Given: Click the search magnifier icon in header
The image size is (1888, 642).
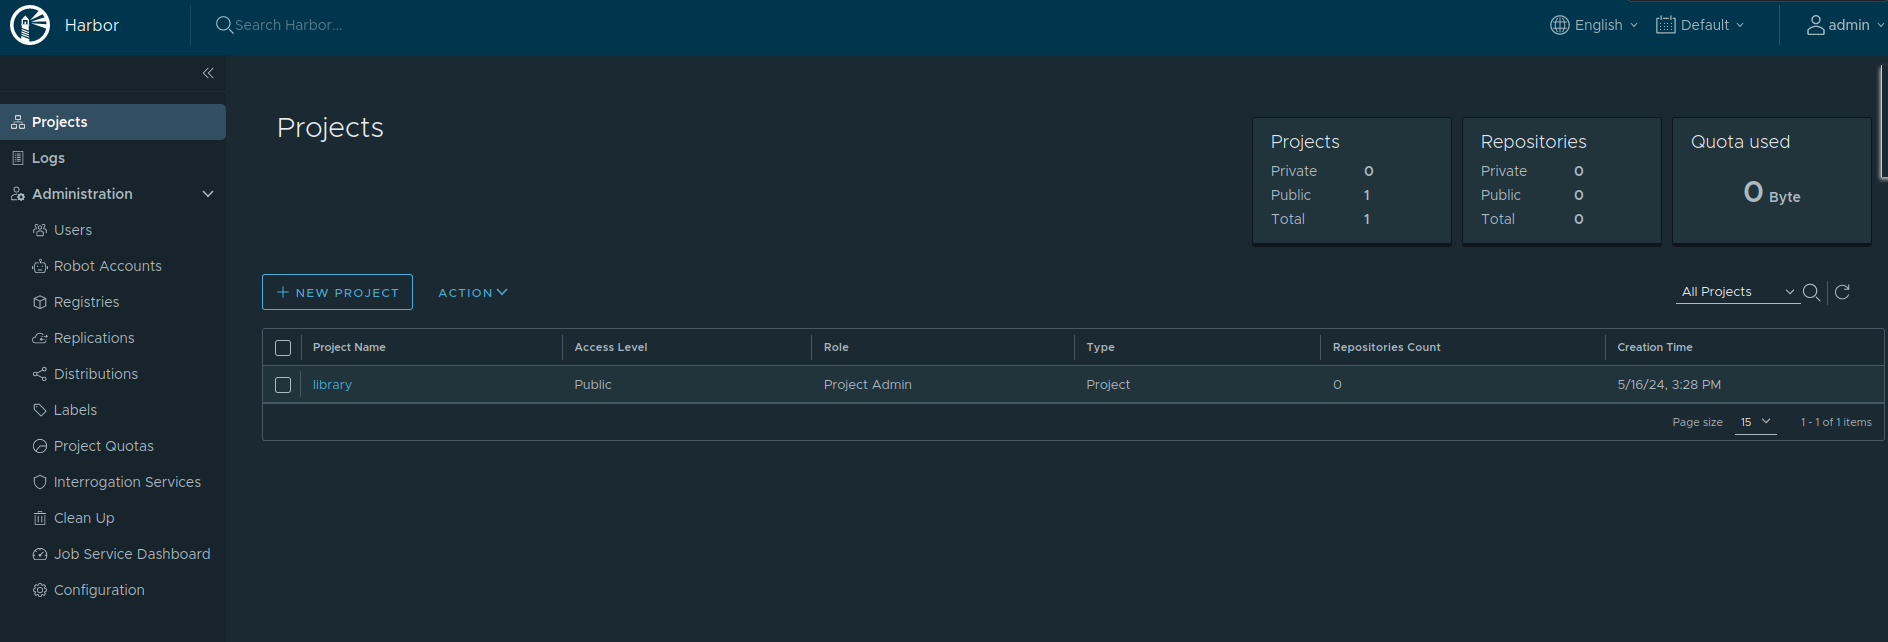Looking at the screenshot, I should click(x=224, y=25).
